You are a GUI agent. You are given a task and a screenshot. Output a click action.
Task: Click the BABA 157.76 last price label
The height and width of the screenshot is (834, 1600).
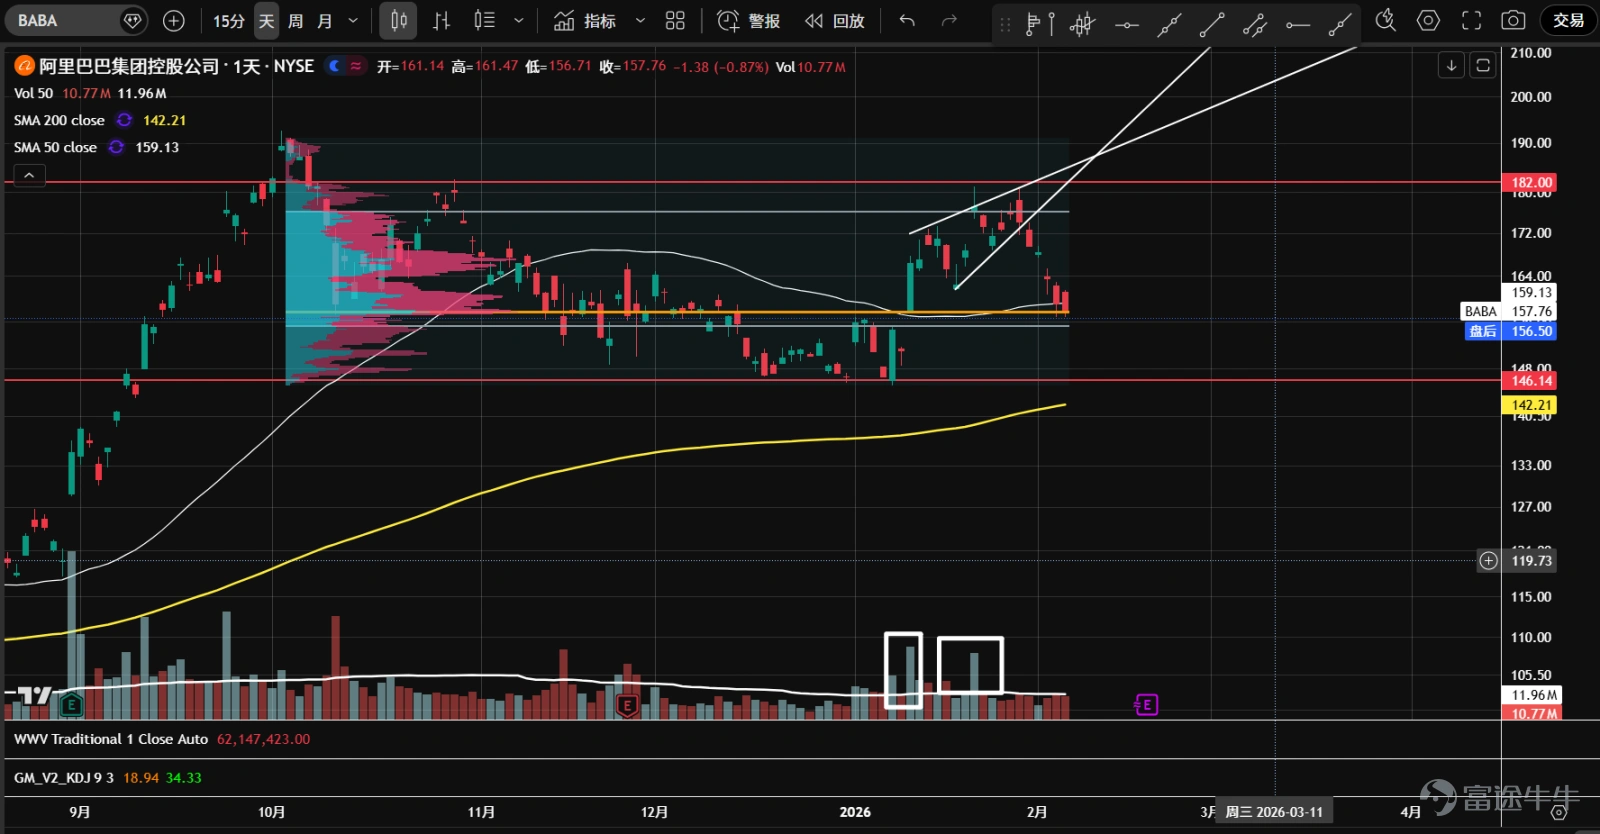(1509, 311)
